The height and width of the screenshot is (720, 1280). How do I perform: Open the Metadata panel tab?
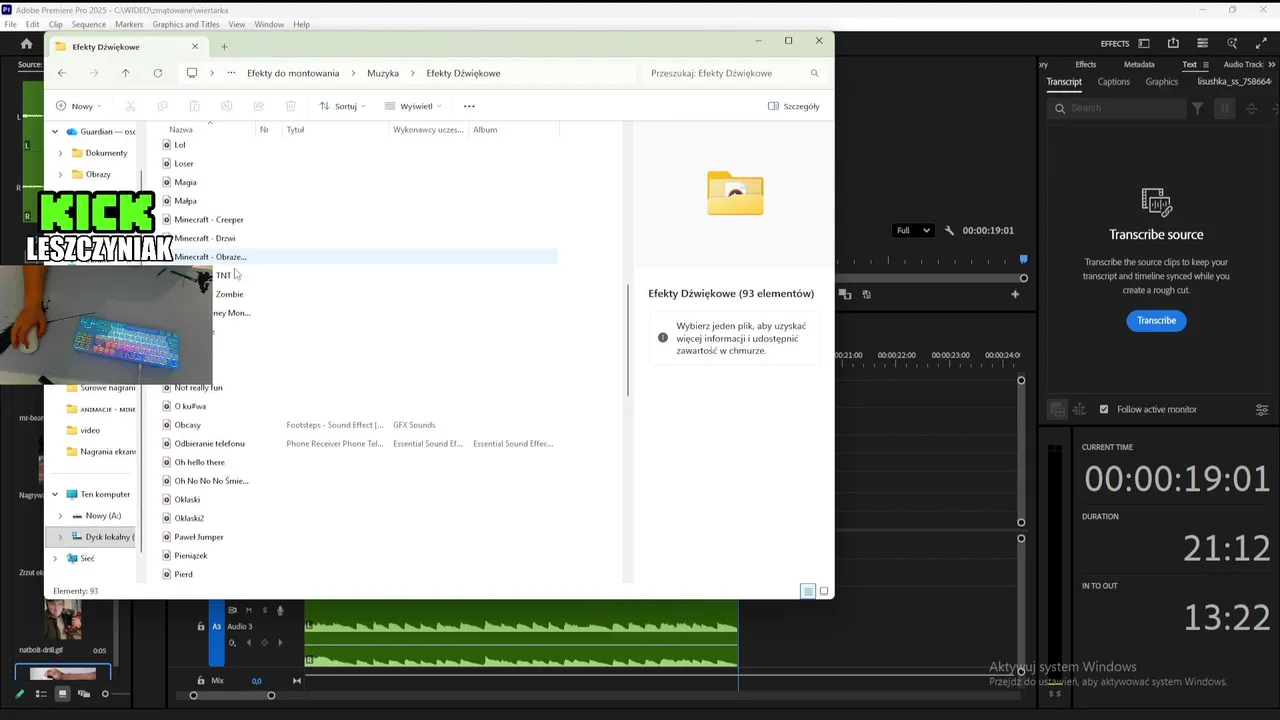coord(1139,64)
